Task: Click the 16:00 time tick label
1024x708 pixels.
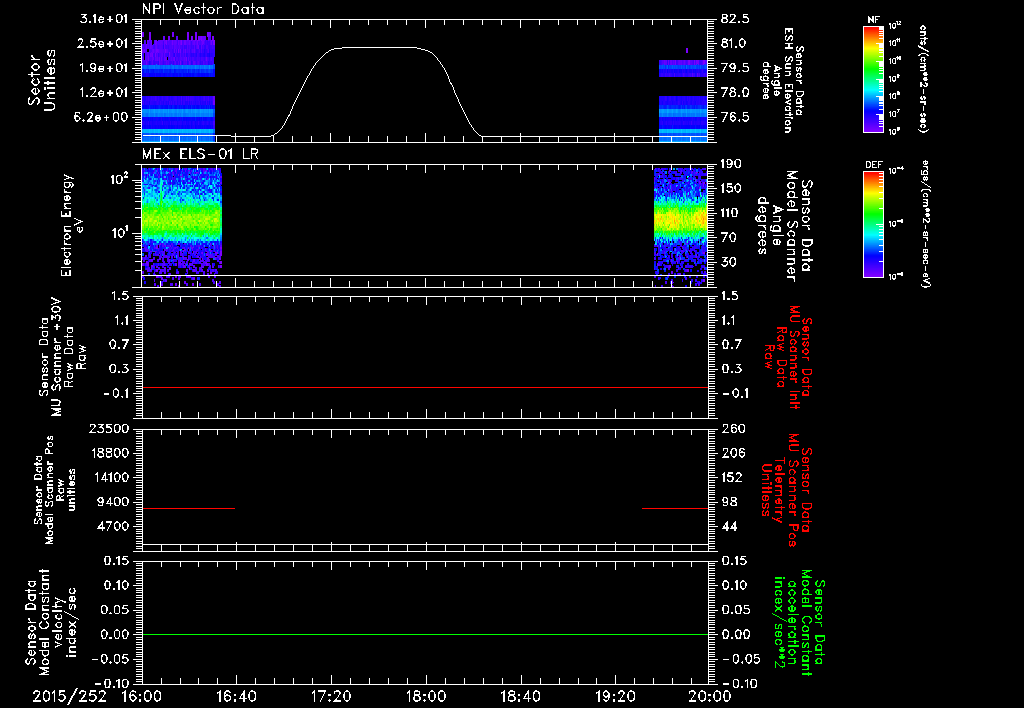Action: [142, 696]
